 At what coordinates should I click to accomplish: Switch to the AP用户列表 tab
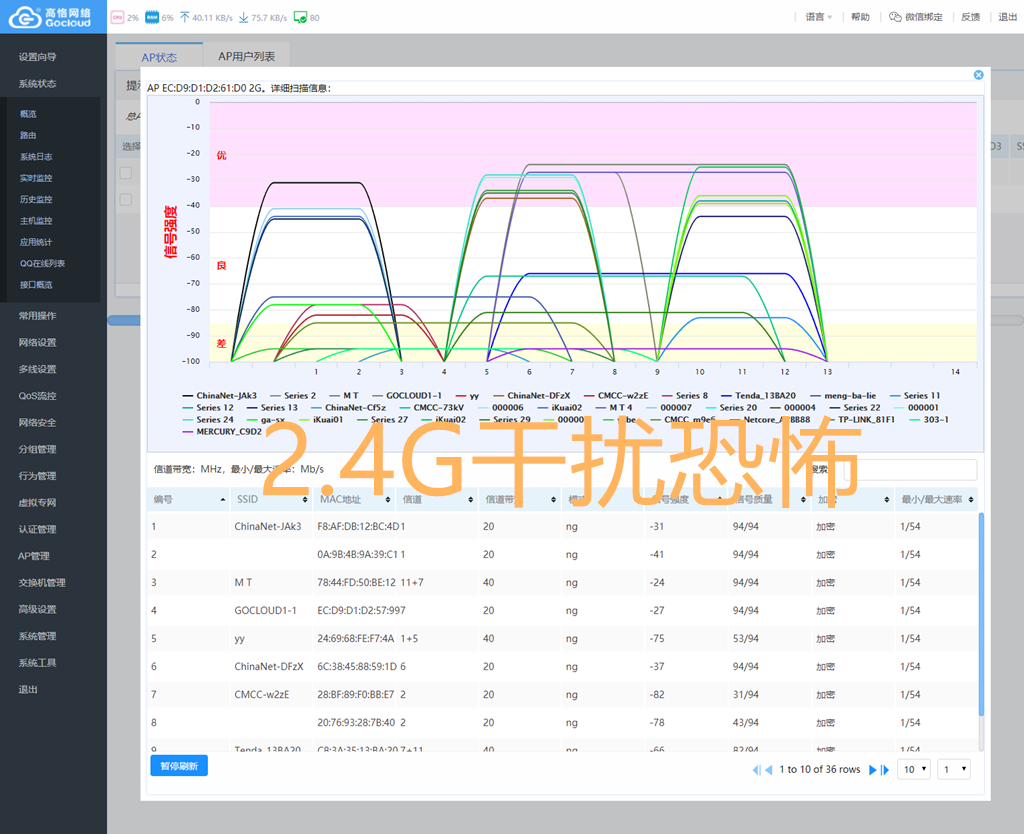pos(246,57)
